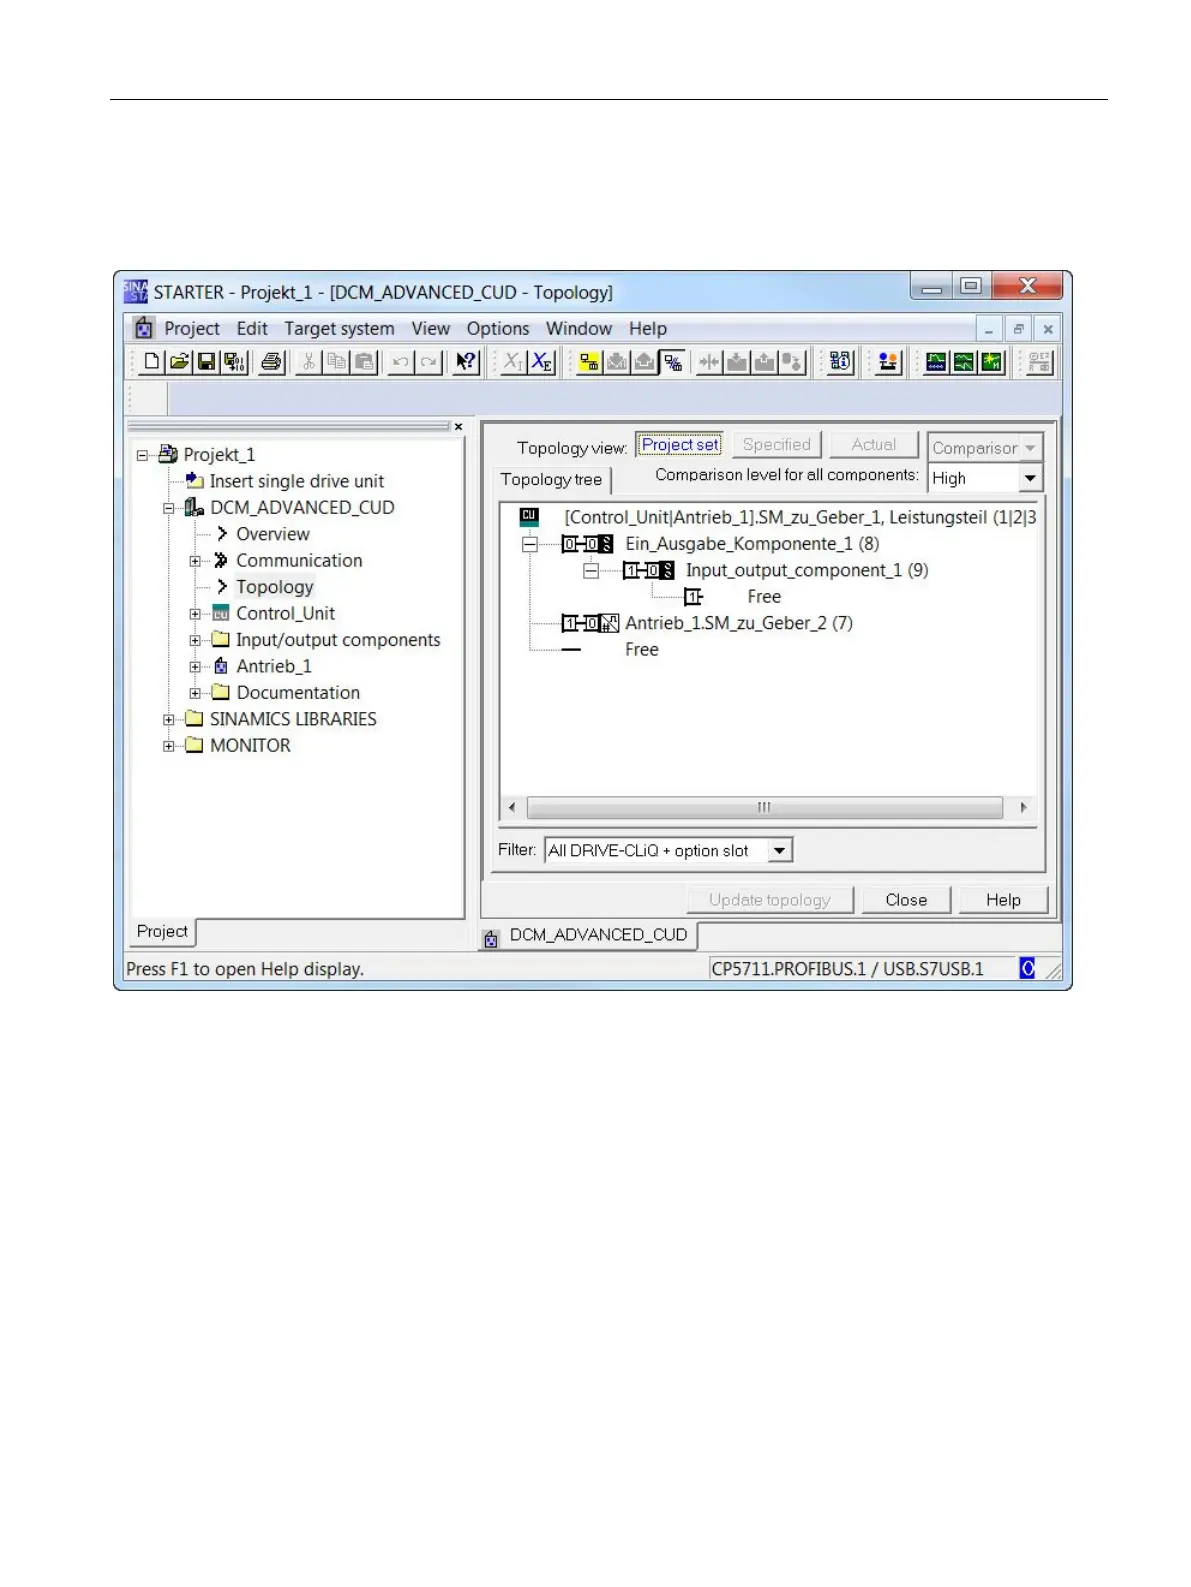Click the Redo arrow icon
This screenshot has width=1191, height=1587.
pyautogui.click(x=429, y=362)
